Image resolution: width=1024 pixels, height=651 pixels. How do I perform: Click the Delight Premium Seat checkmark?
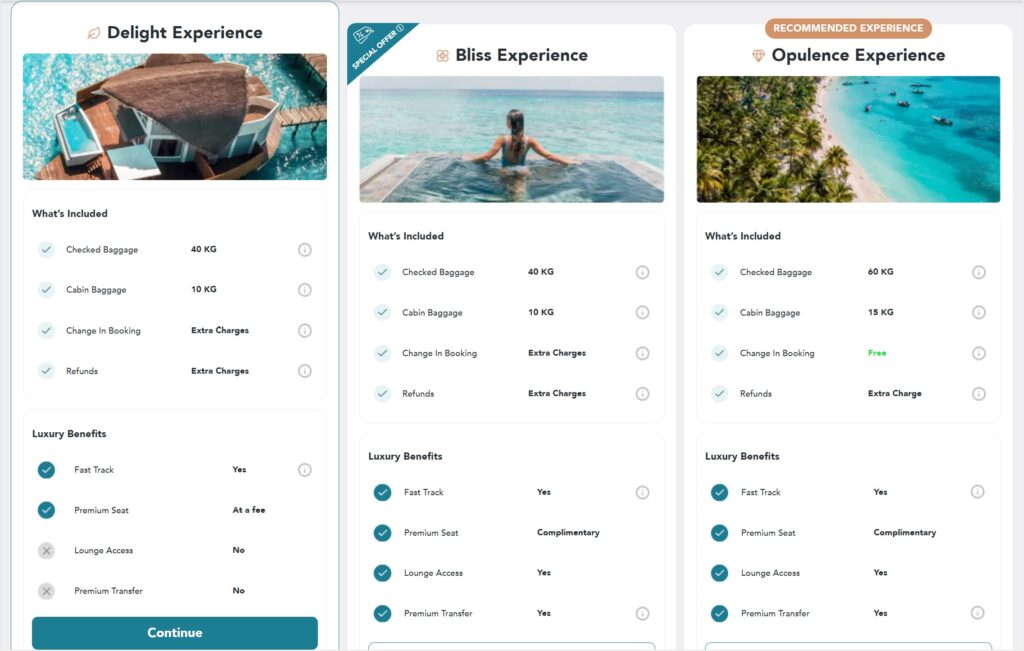(46, 510)
